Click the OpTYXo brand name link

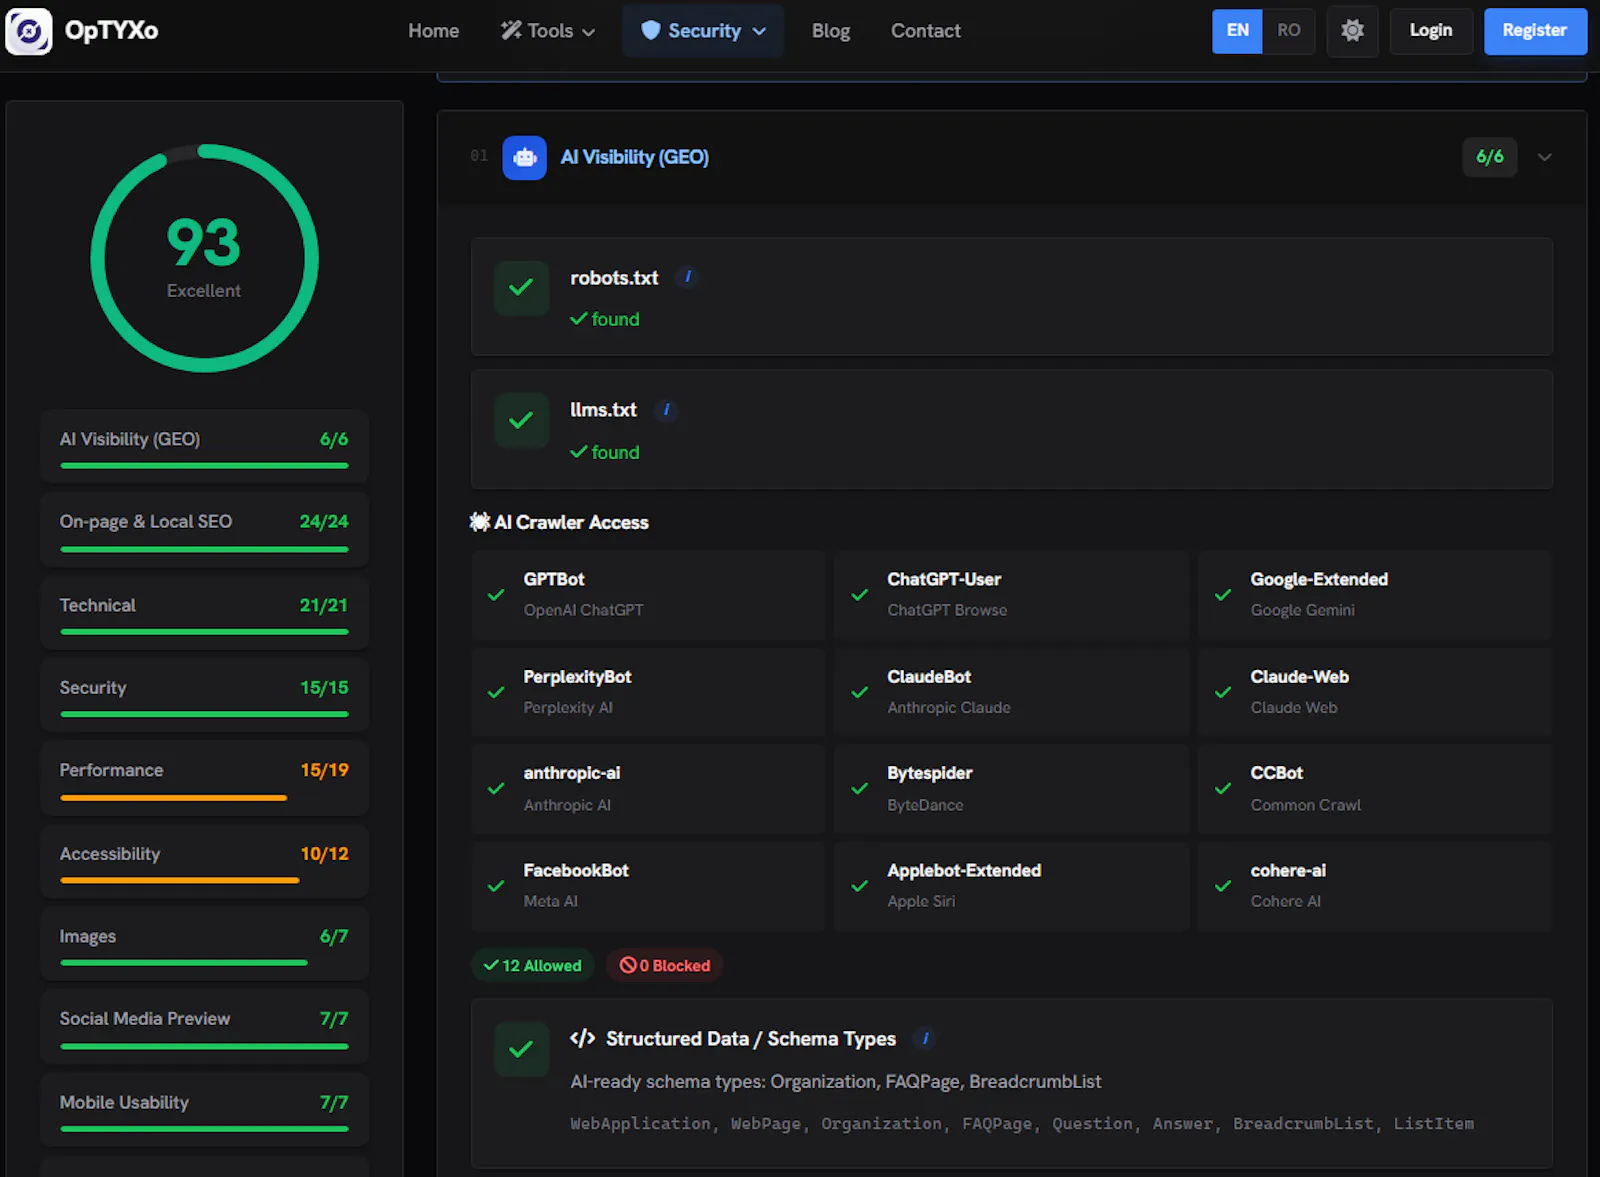[111, 31]
